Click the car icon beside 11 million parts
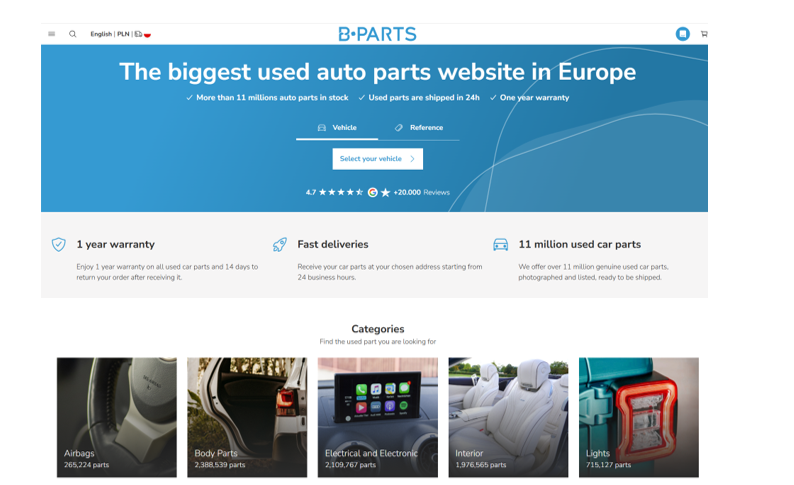794x485 pixels. tap(500, 244)
